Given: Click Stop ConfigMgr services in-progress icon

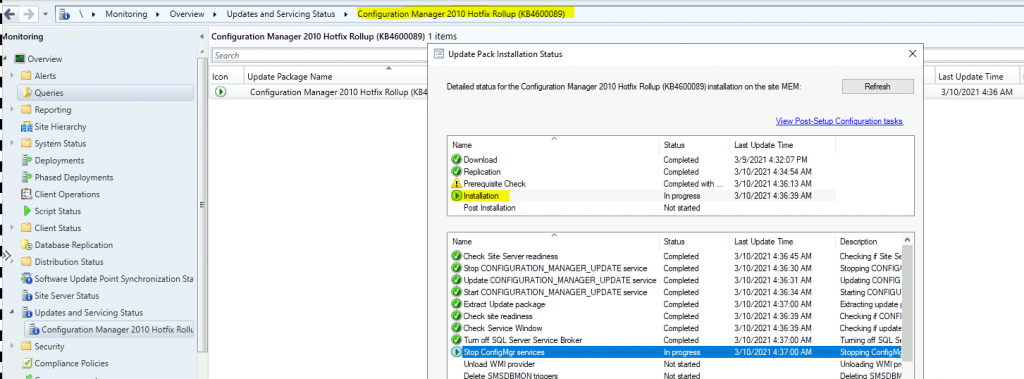Looking at the screenshot, I should [x=456, y=352].
